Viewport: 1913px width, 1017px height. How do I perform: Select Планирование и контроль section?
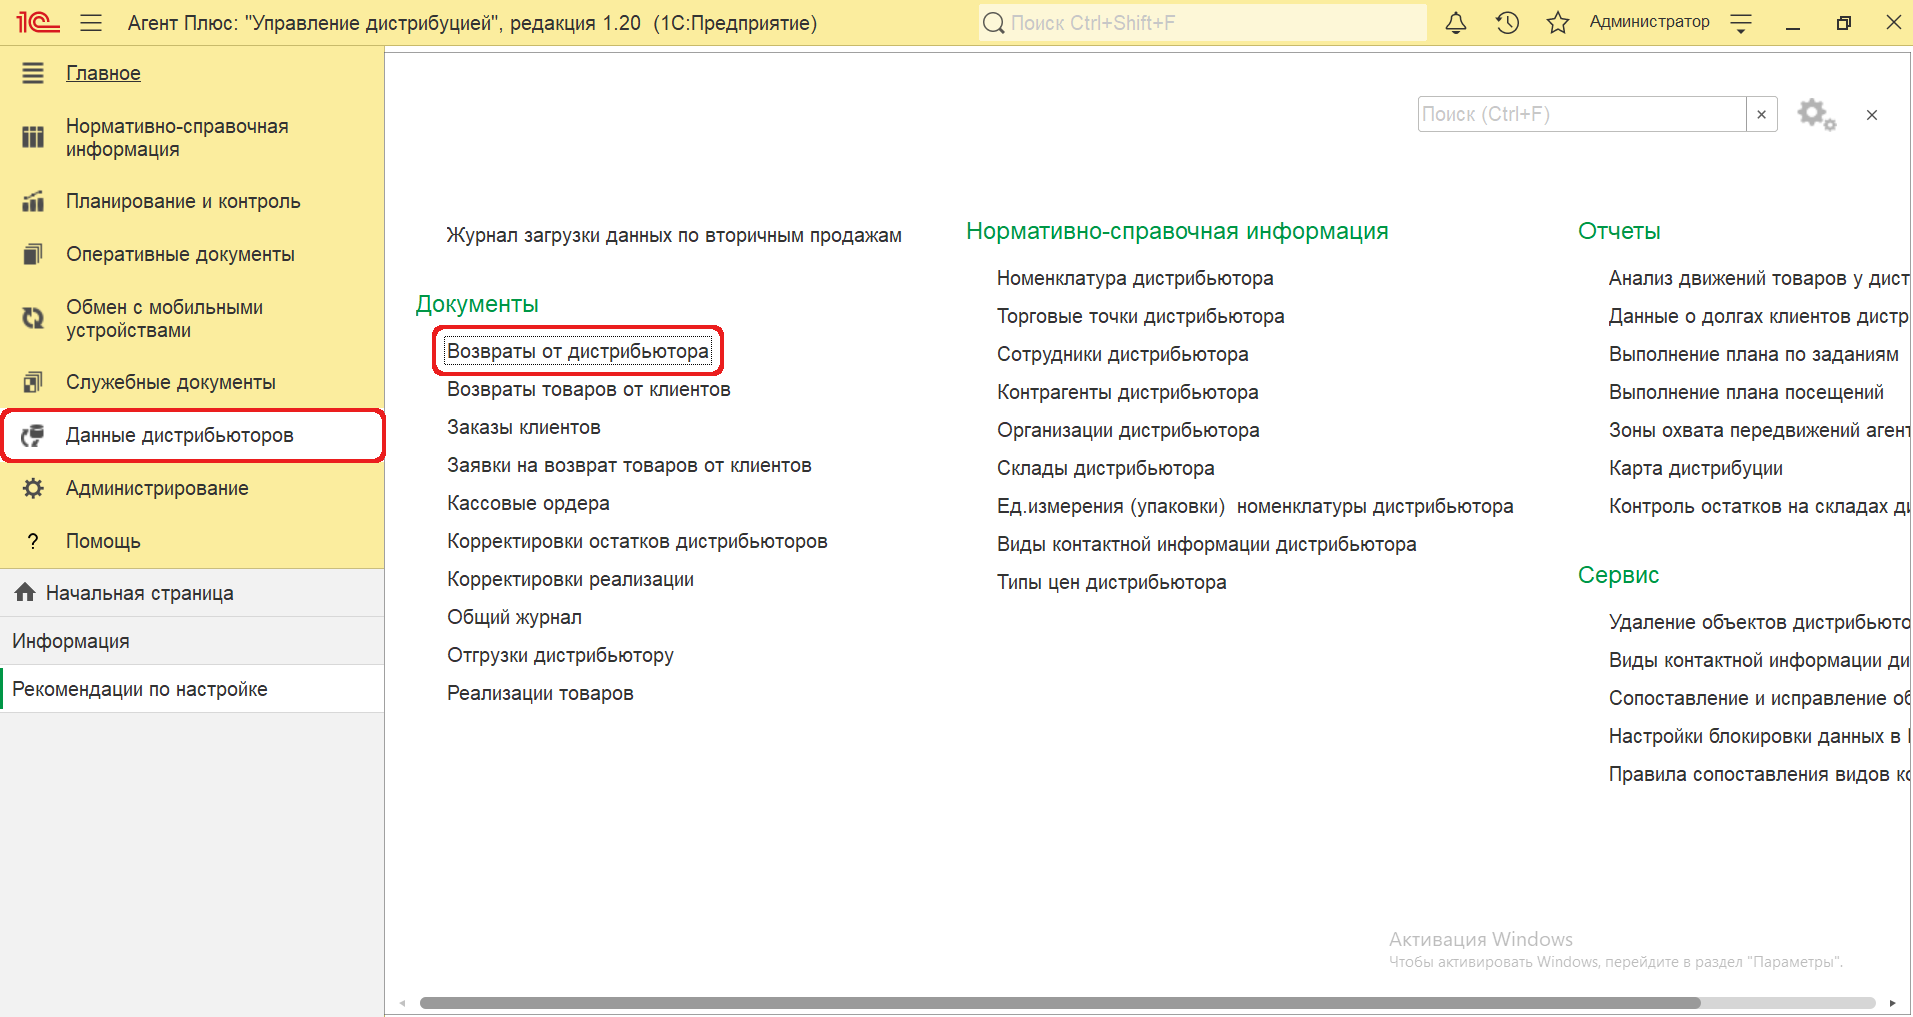(183, 201)
